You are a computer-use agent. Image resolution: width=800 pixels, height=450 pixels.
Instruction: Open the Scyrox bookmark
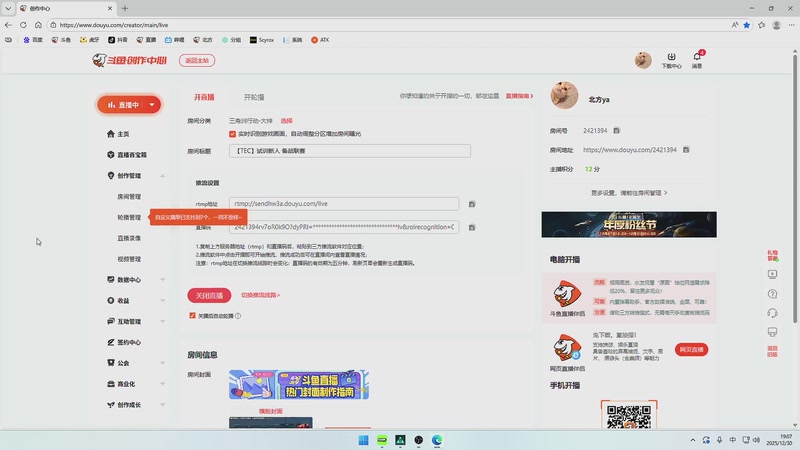pos(262,40)
